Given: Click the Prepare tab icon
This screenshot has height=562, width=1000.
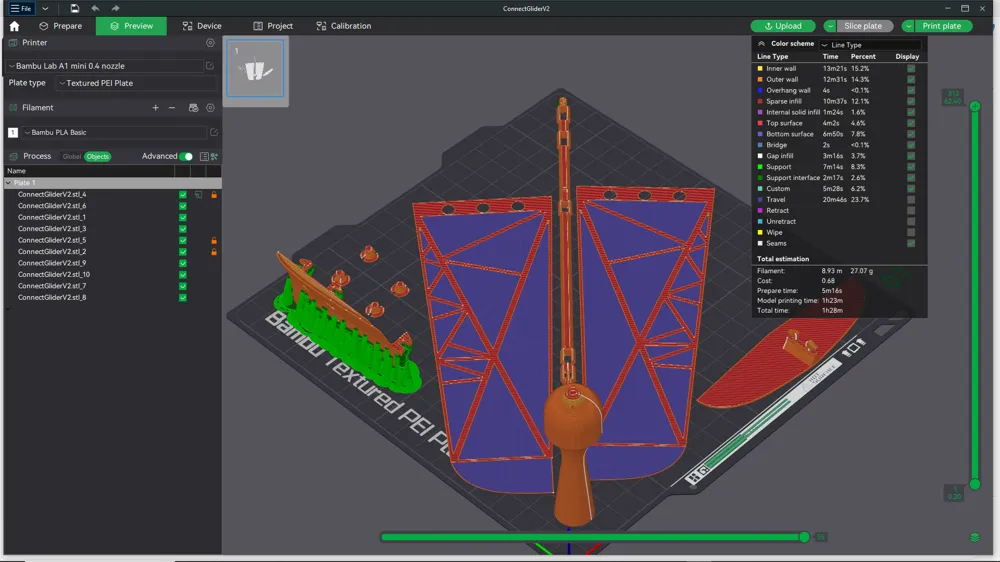Looking at the screenshot, I should click(43, 26).
